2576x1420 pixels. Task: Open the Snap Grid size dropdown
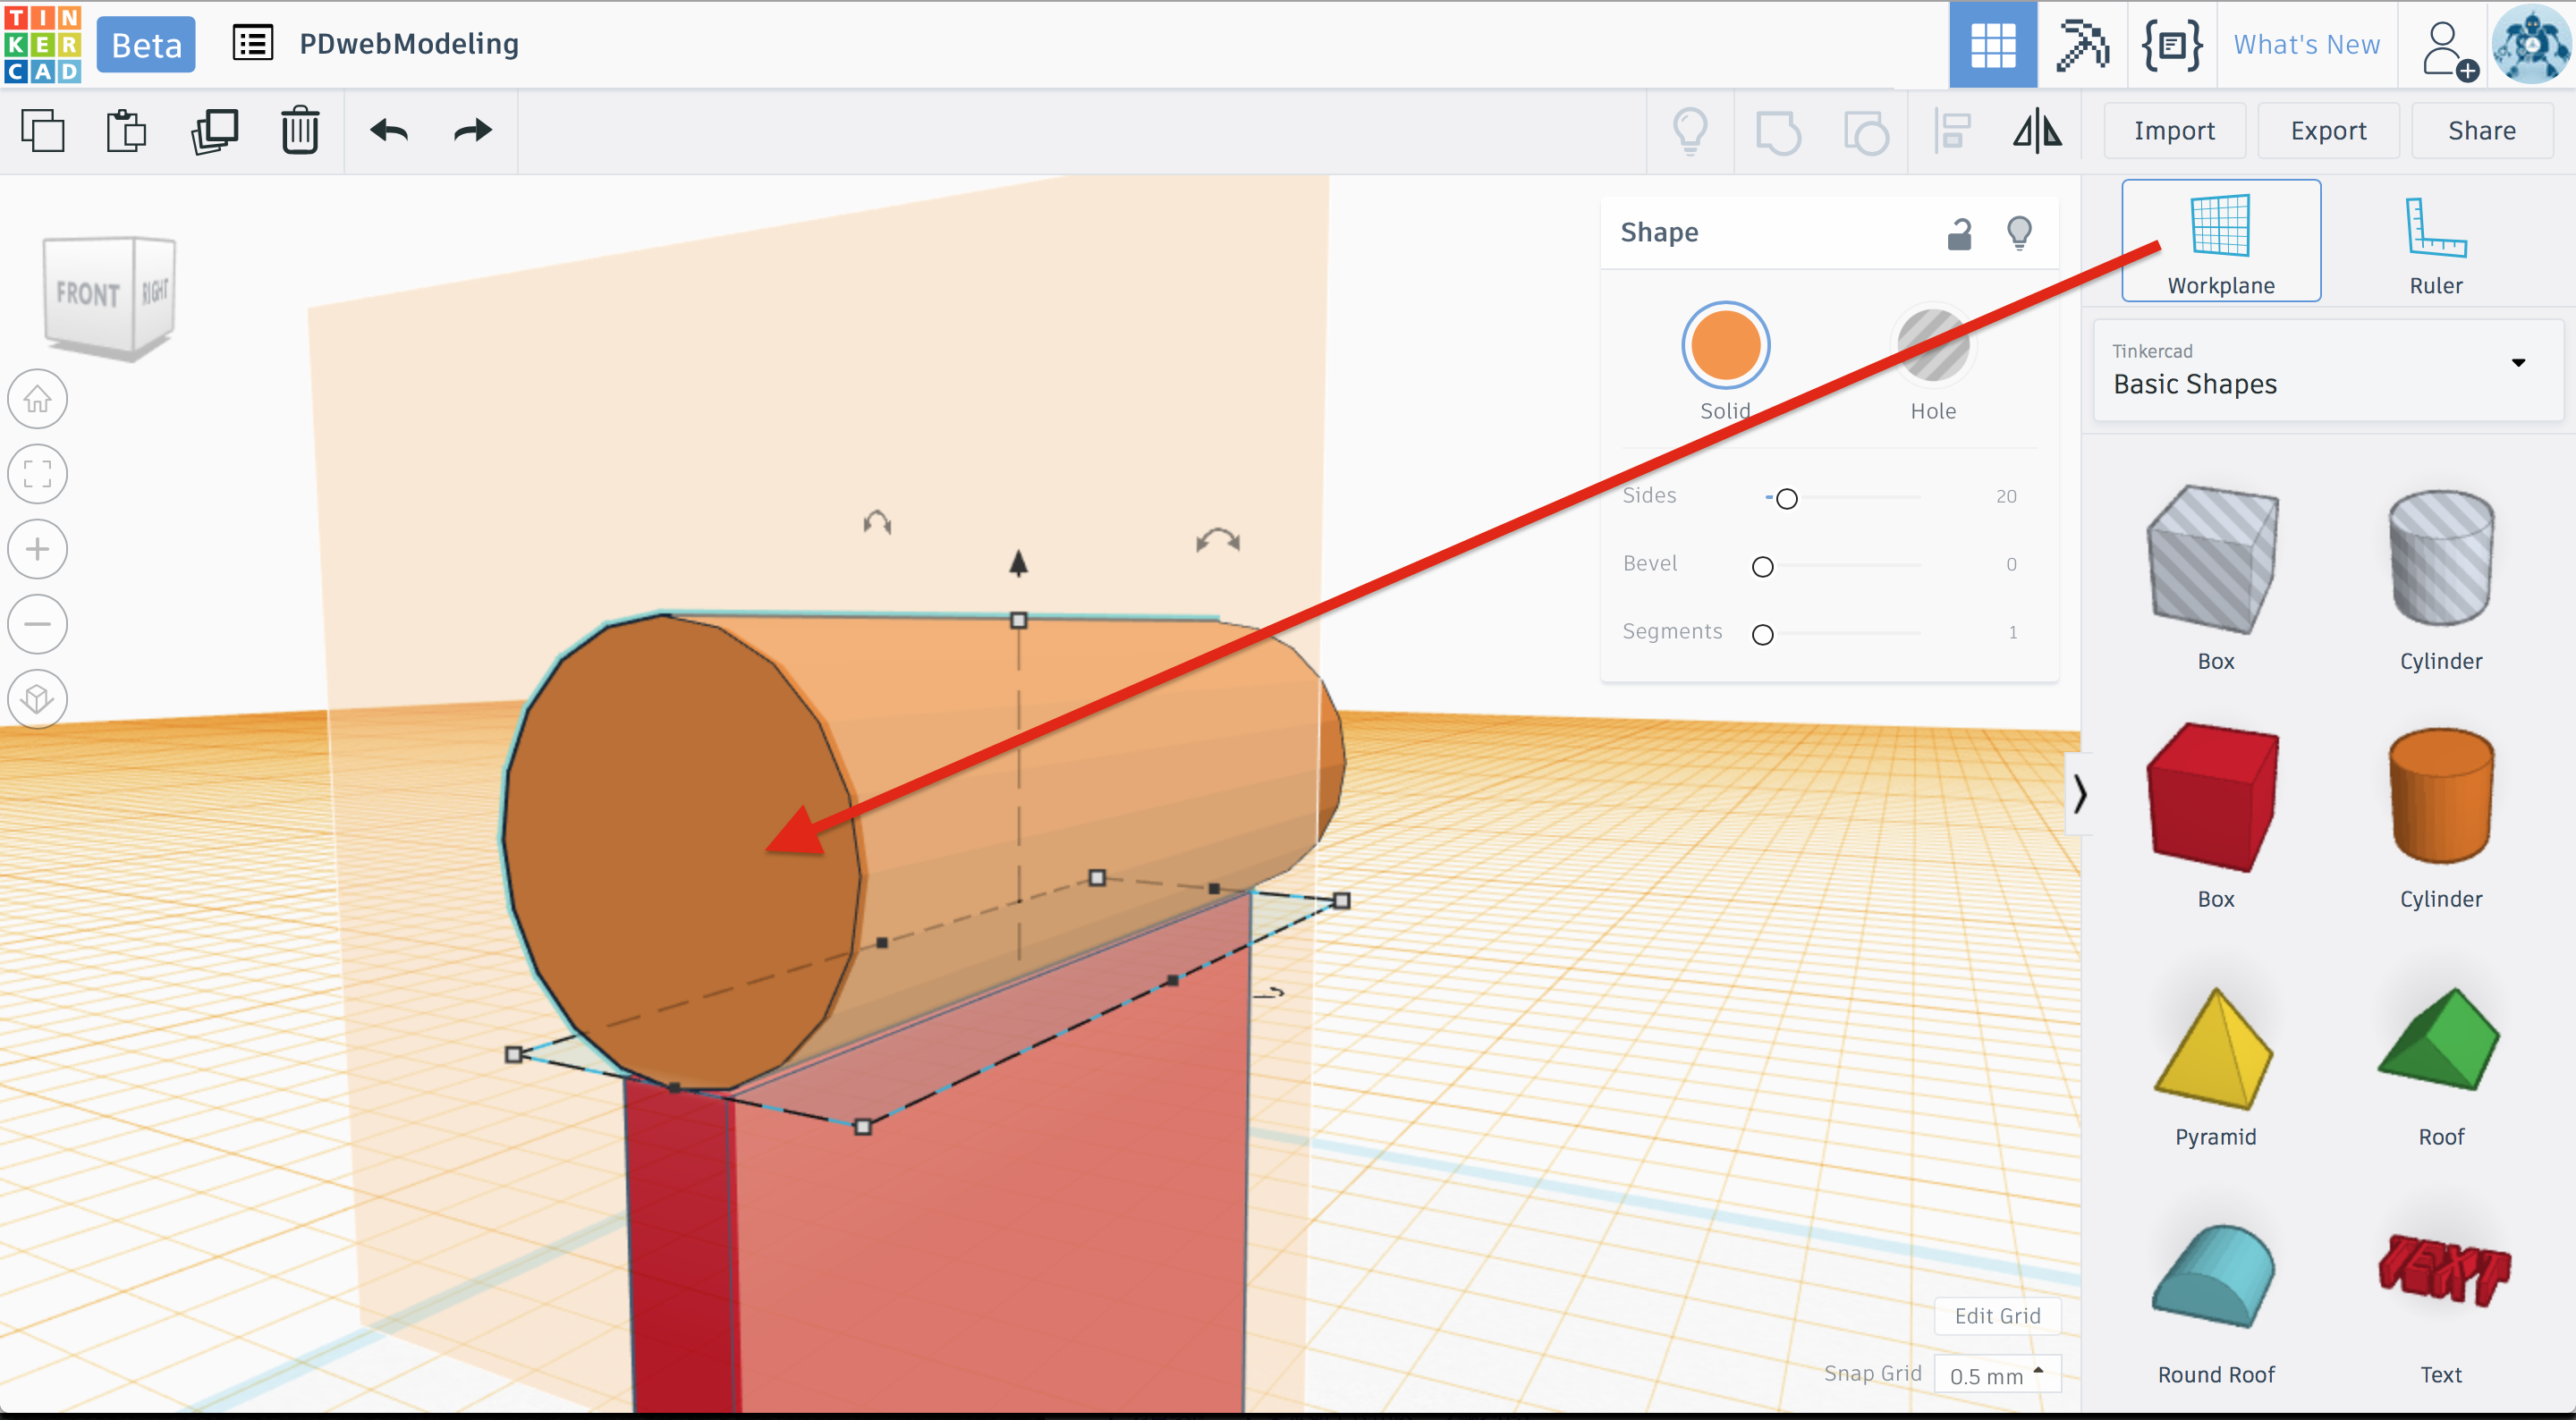pyautogui.click(x=1997, y=1375)
